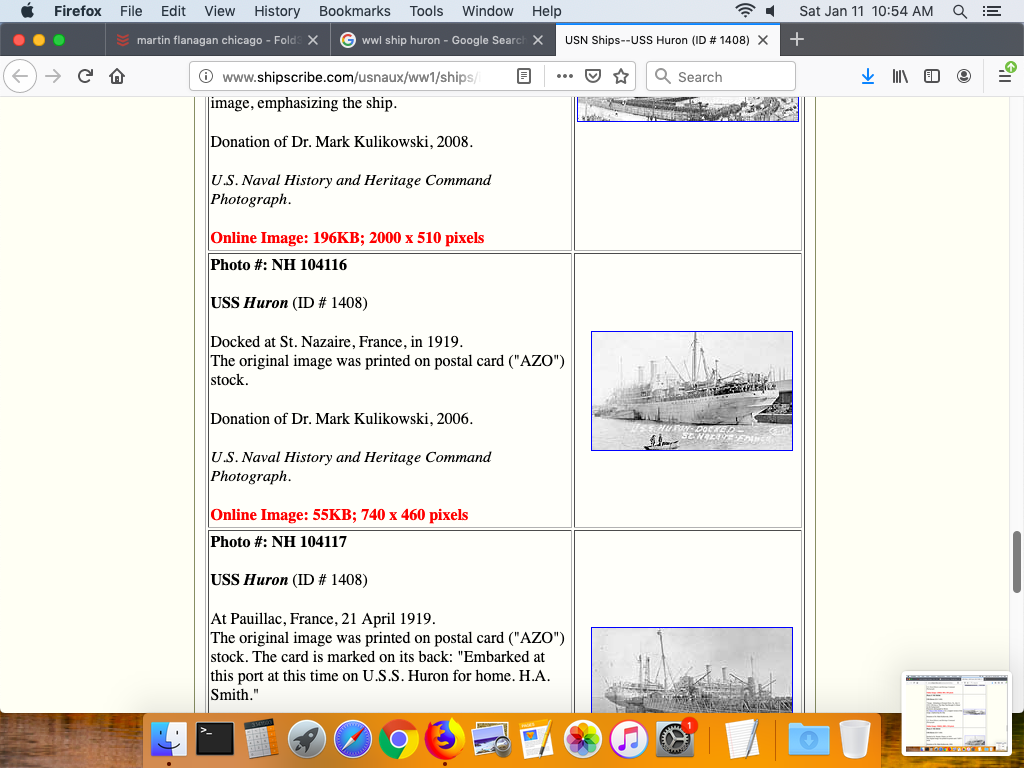Click the Home icon in toolbar
The width and height of the screenshot is (1024, 768).
(x=117, y=77)
